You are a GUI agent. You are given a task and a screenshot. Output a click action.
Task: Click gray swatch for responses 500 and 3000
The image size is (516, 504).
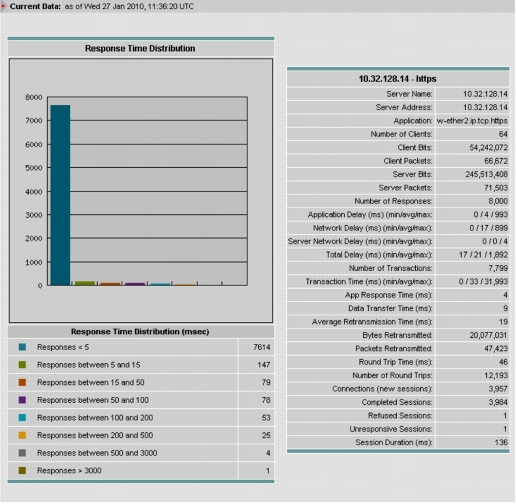[22, 453]
